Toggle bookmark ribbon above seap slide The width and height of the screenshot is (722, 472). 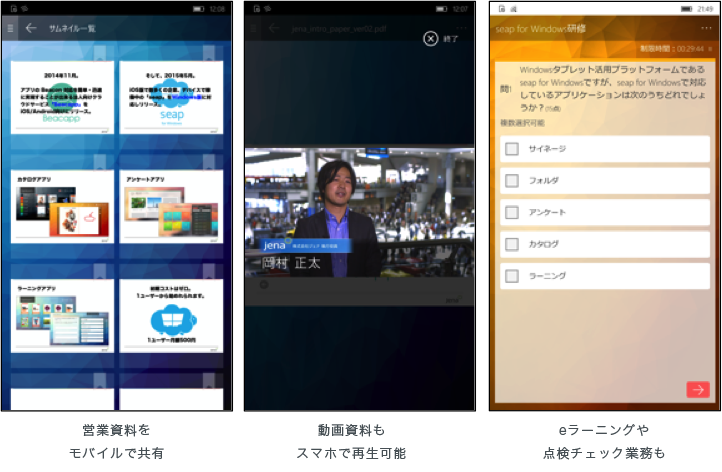point(209,52)
